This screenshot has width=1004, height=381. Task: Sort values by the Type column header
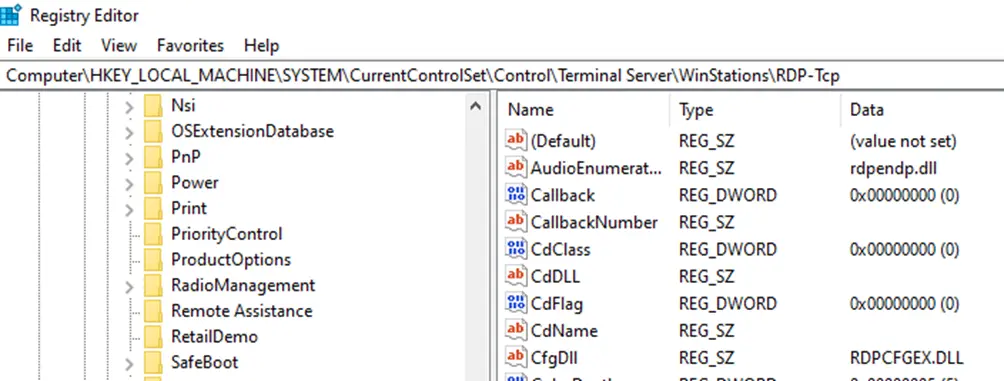pyautogui.click(x=755, y=110)
